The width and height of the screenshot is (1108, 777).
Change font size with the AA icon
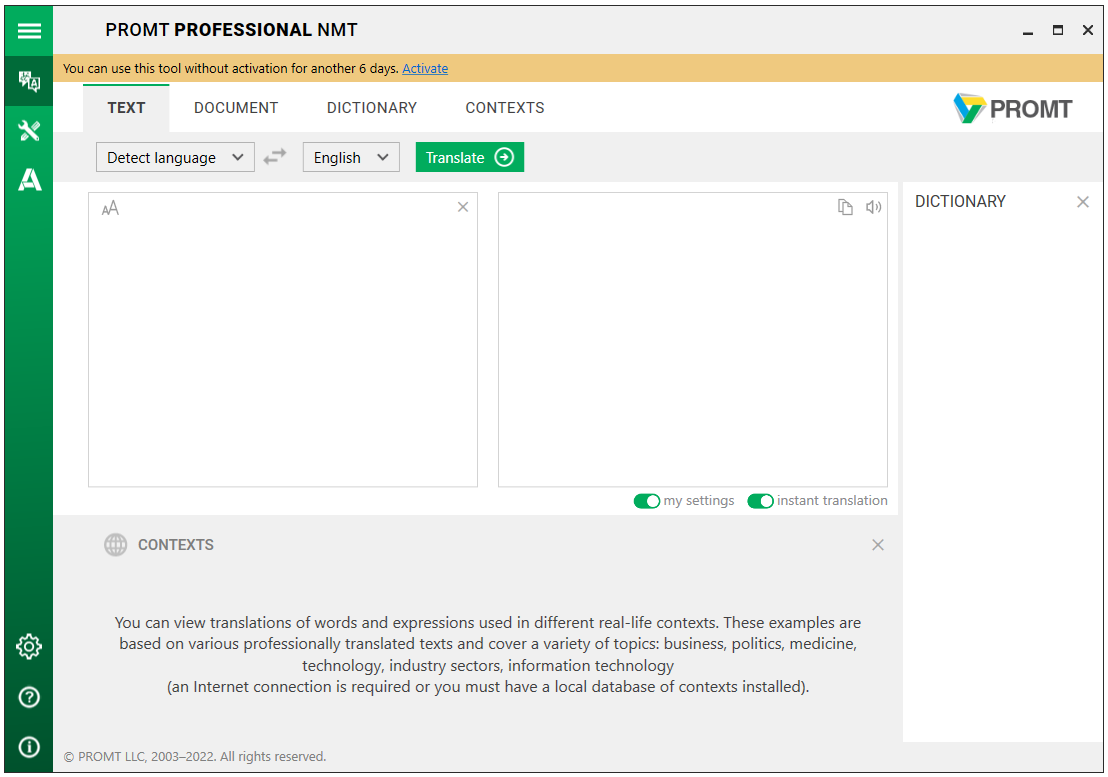[x=110, y=208]
